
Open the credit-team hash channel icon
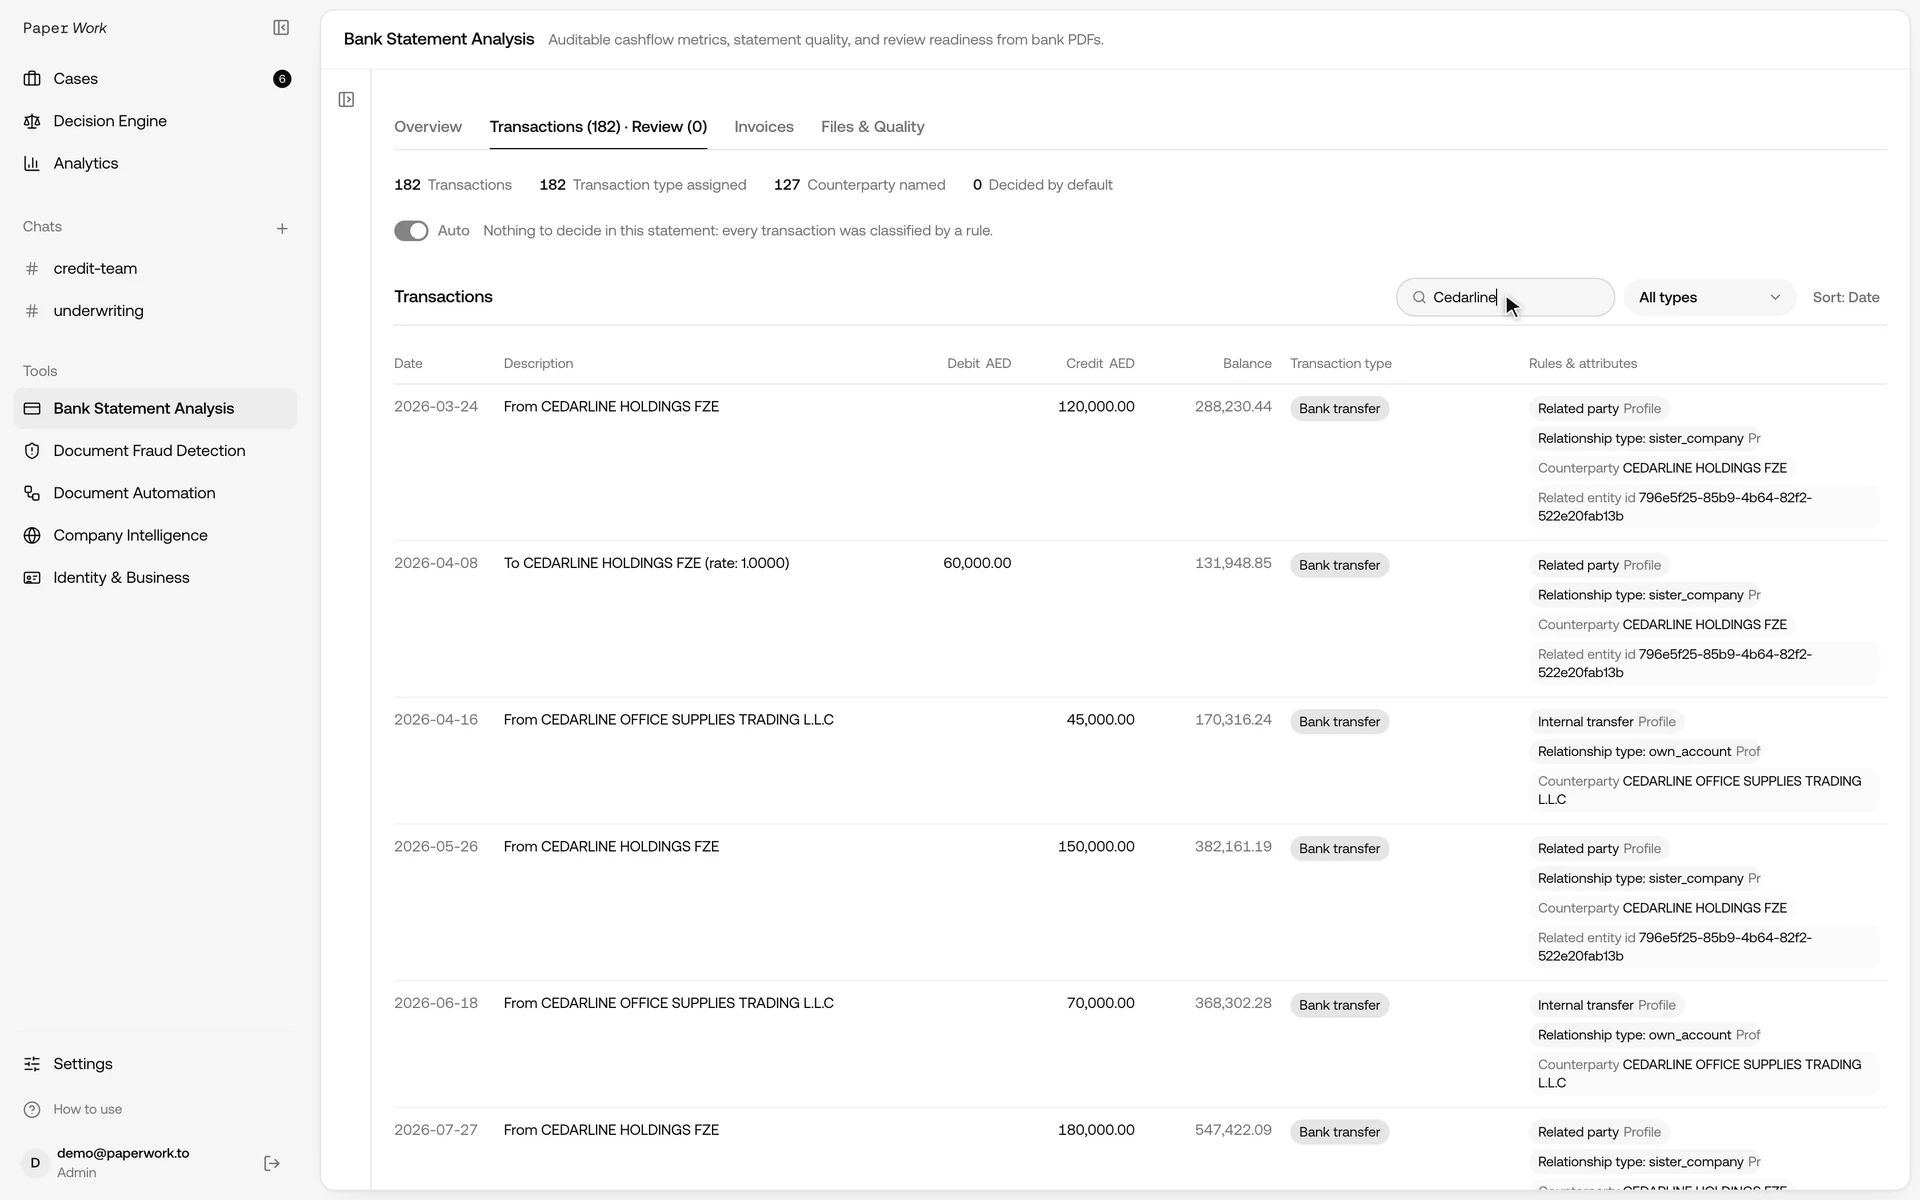32,269
